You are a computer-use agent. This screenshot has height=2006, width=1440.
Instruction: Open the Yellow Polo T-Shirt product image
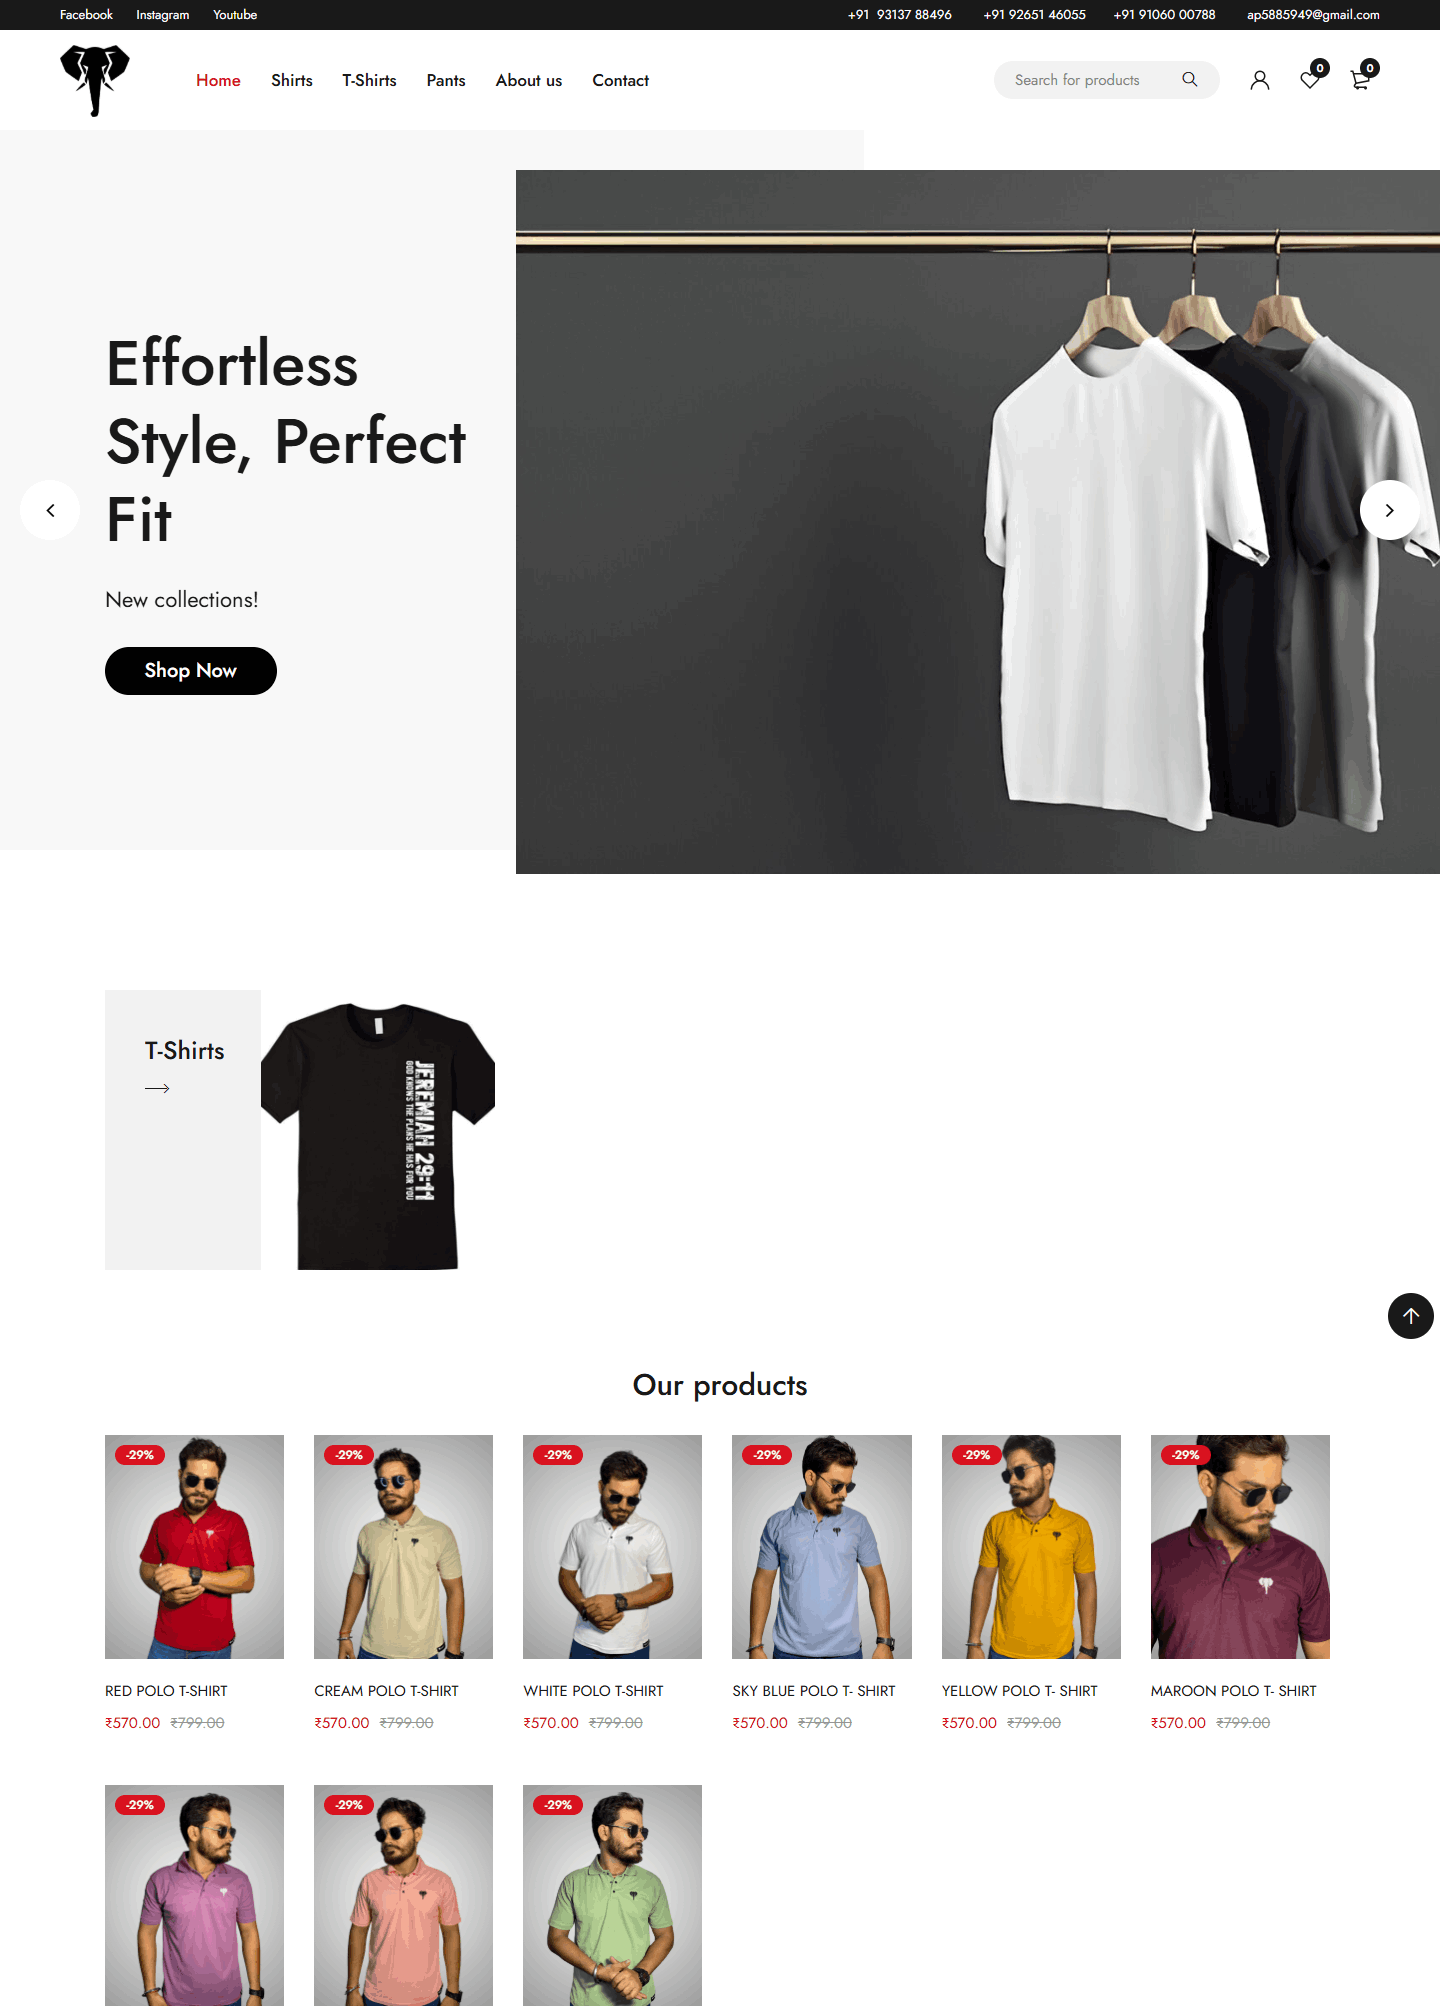1031,1547
